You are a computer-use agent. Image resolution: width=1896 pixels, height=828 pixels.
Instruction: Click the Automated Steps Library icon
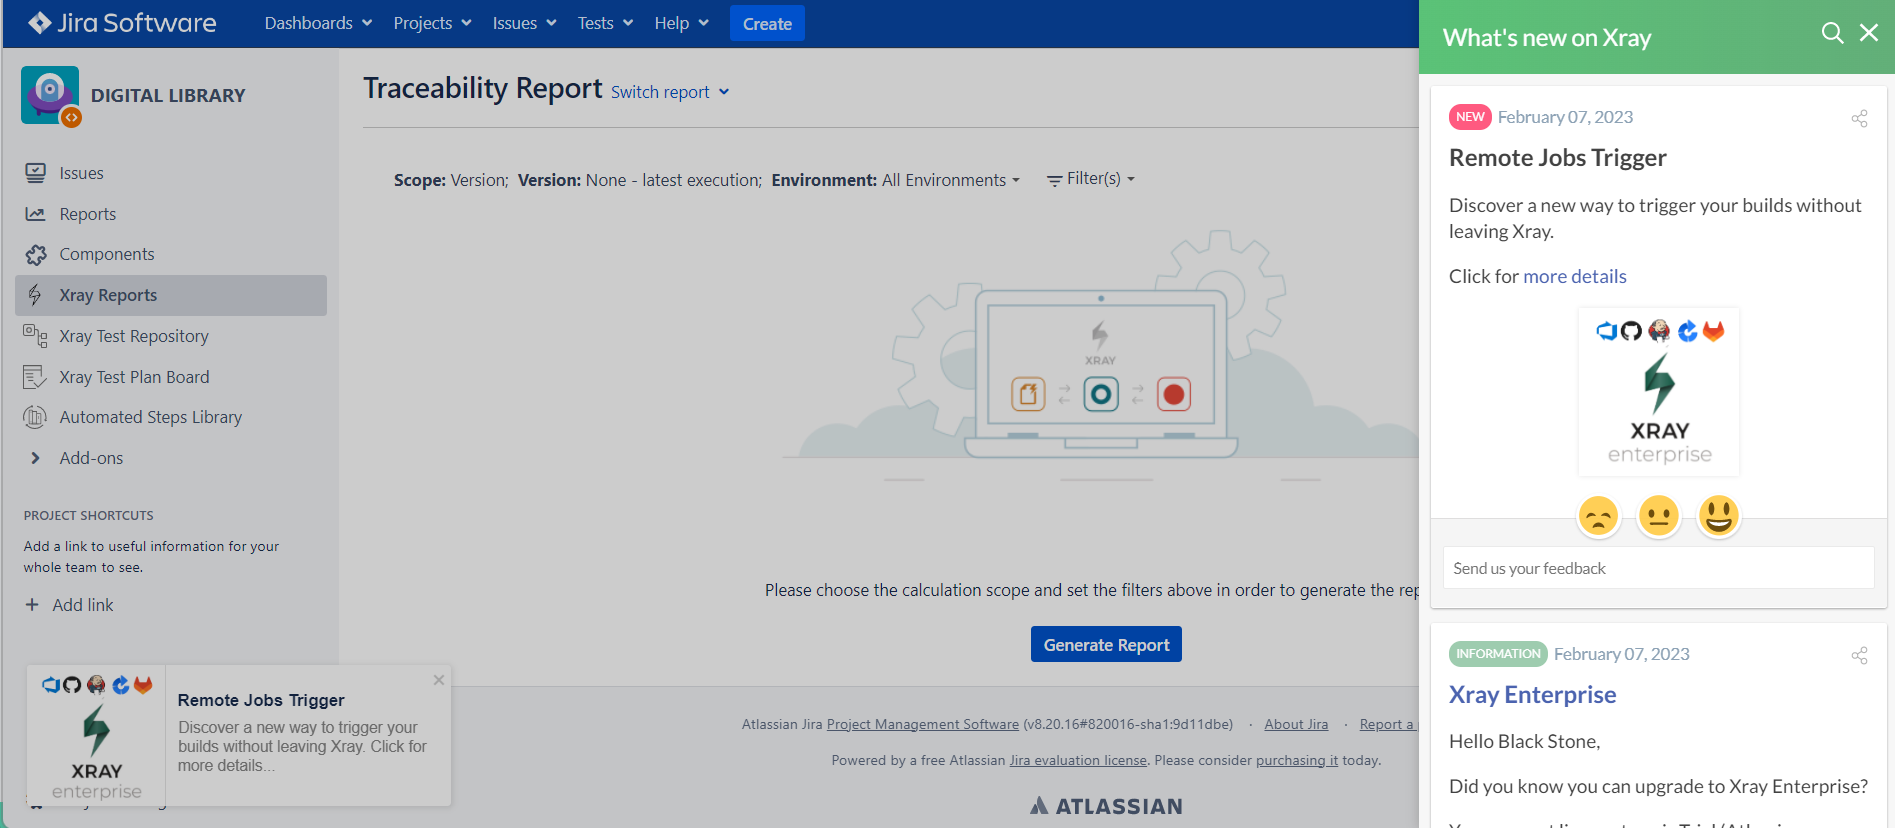click(x=35, y=417)
